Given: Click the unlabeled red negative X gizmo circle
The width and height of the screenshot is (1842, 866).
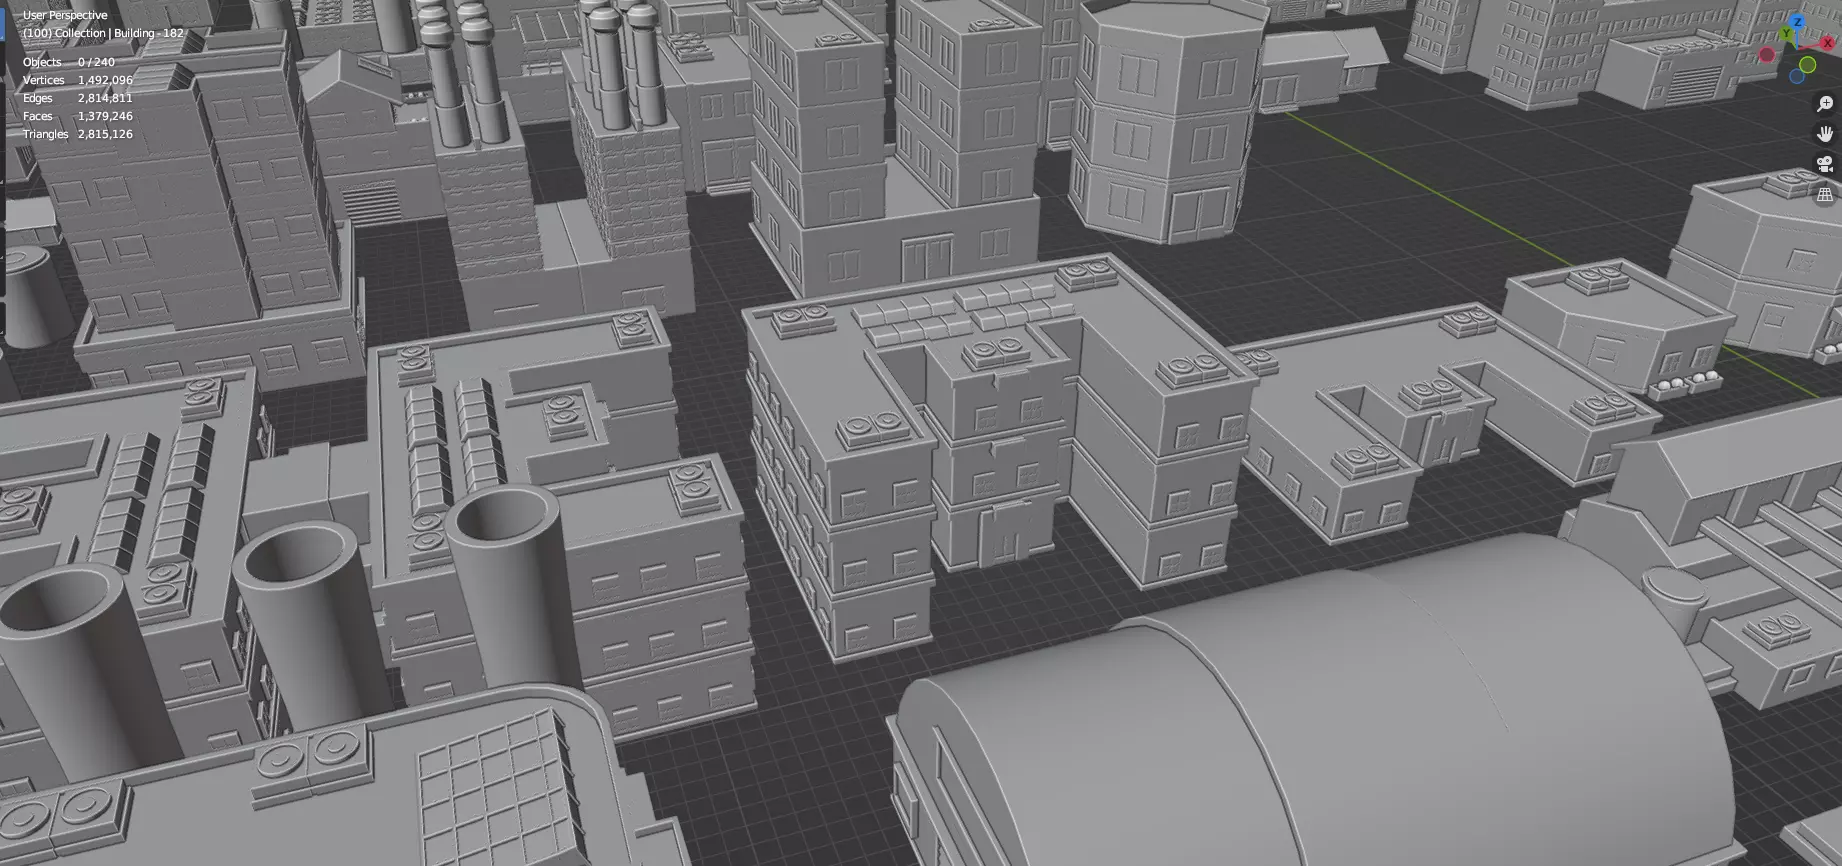Looking at the screenshot, I should pos(1767,54).
